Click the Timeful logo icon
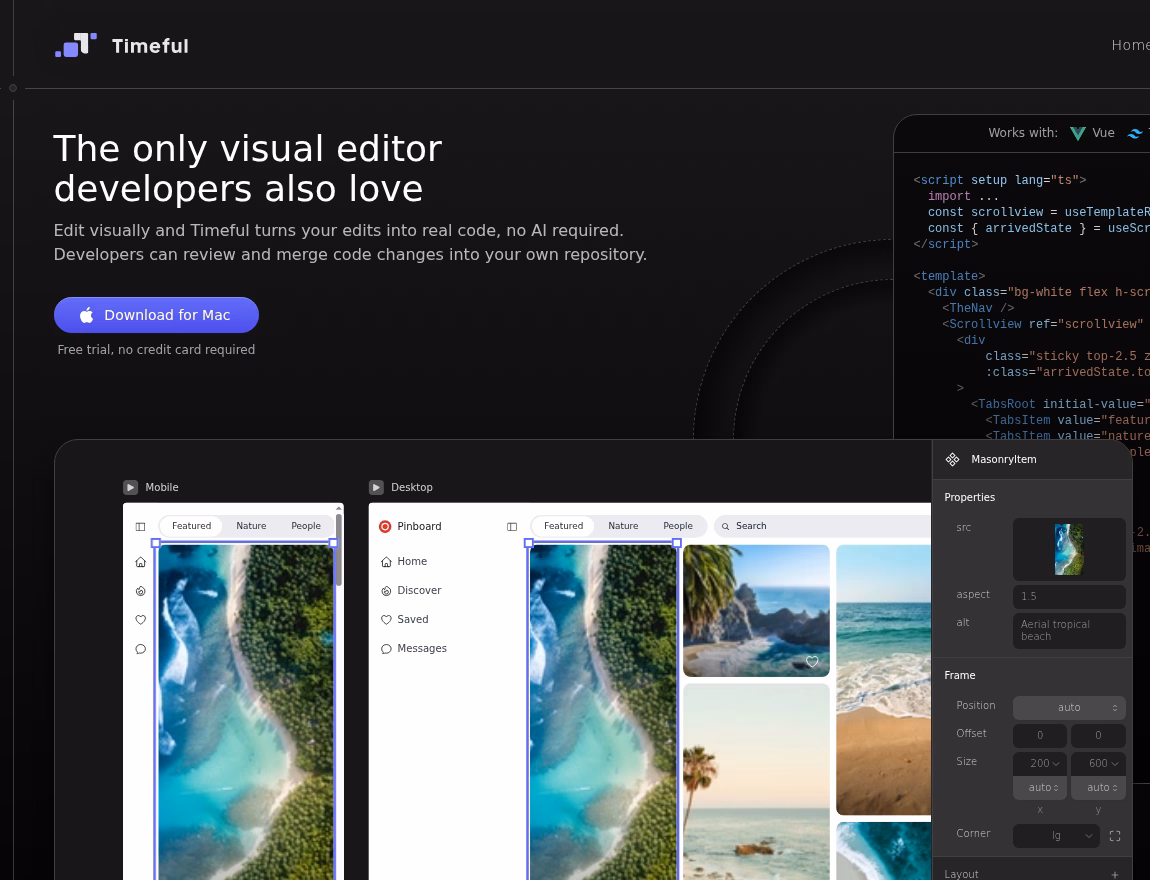The width and height of the screenshot is (1150, 880). (76, 45)
